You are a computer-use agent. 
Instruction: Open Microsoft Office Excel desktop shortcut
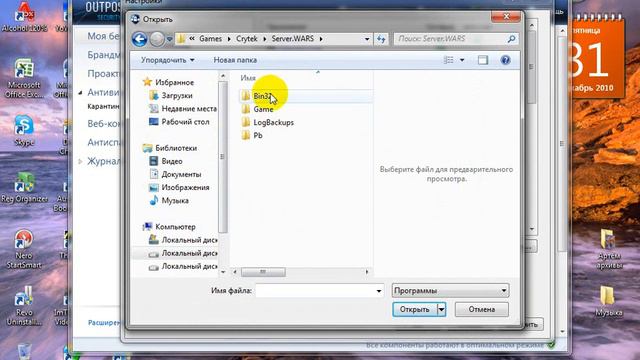pos(24,79)
